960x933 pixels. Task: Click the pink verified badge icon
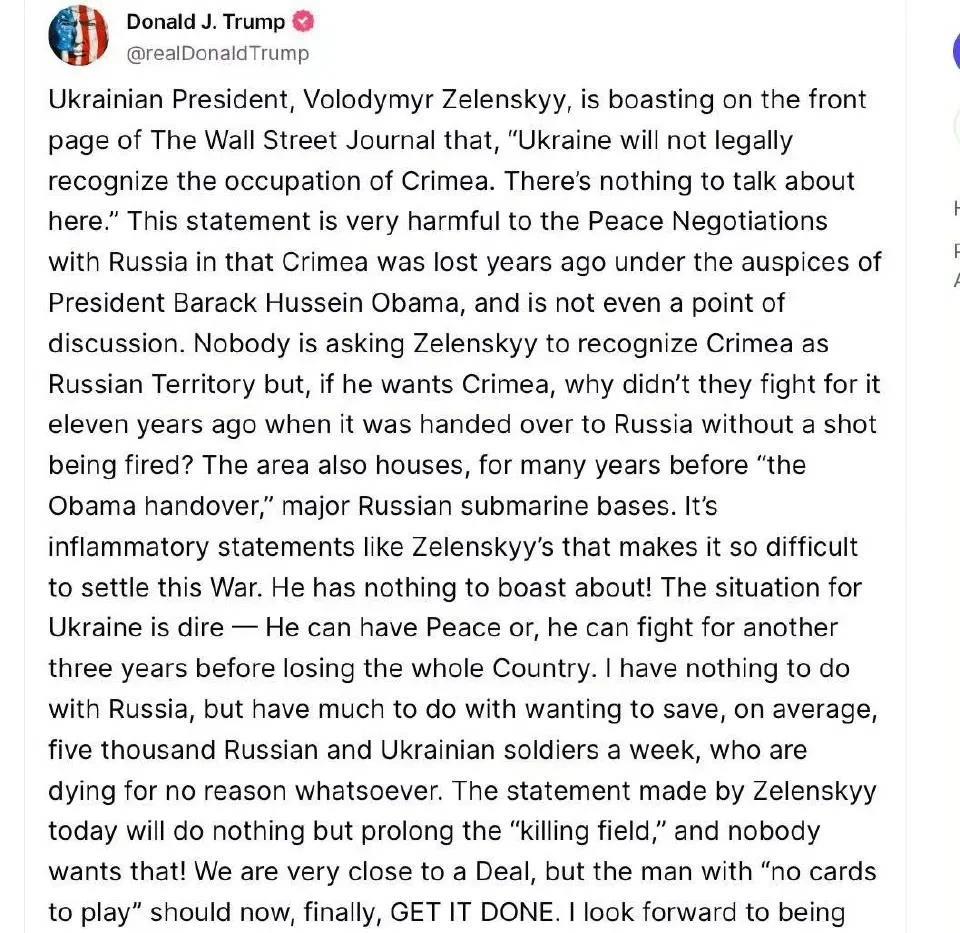[304, 22]
